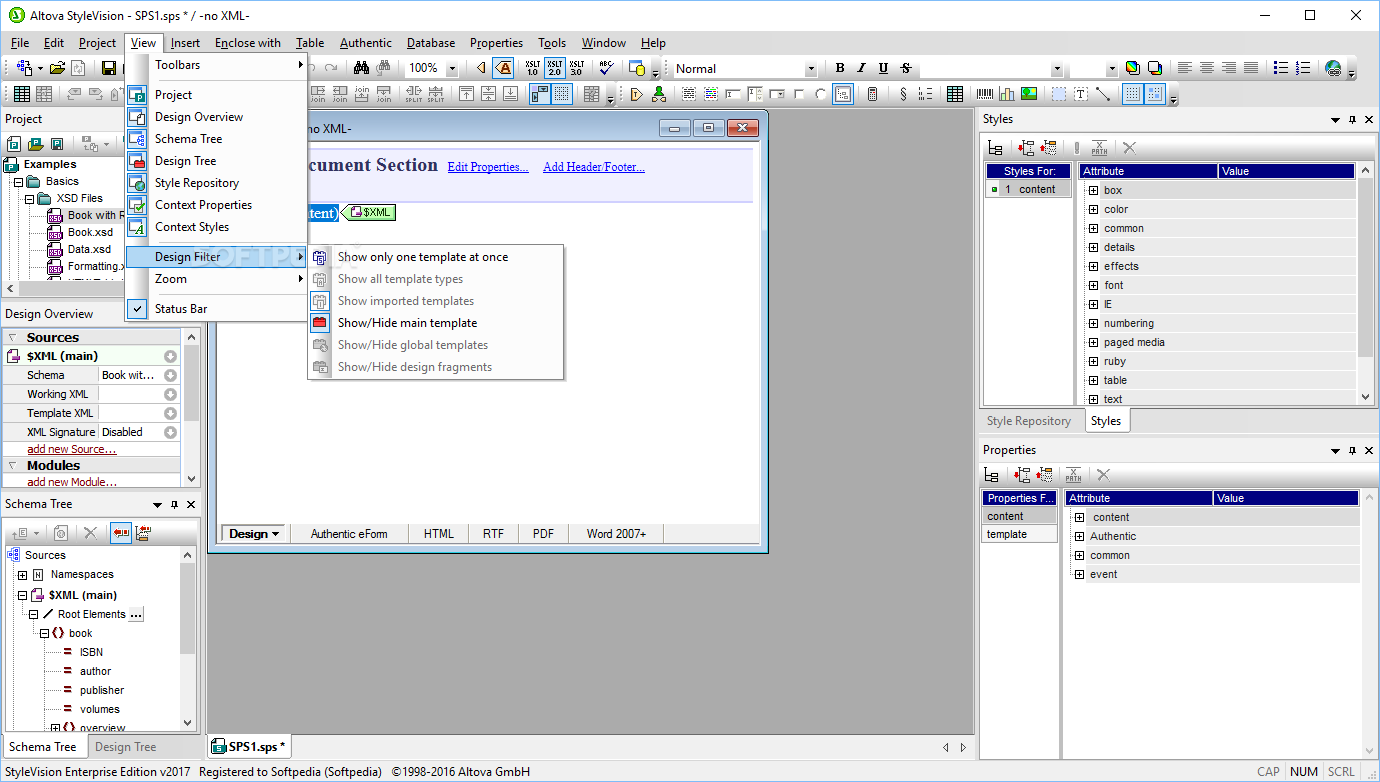
Task: Open the Insert menu
Action: tap(185, 43)
